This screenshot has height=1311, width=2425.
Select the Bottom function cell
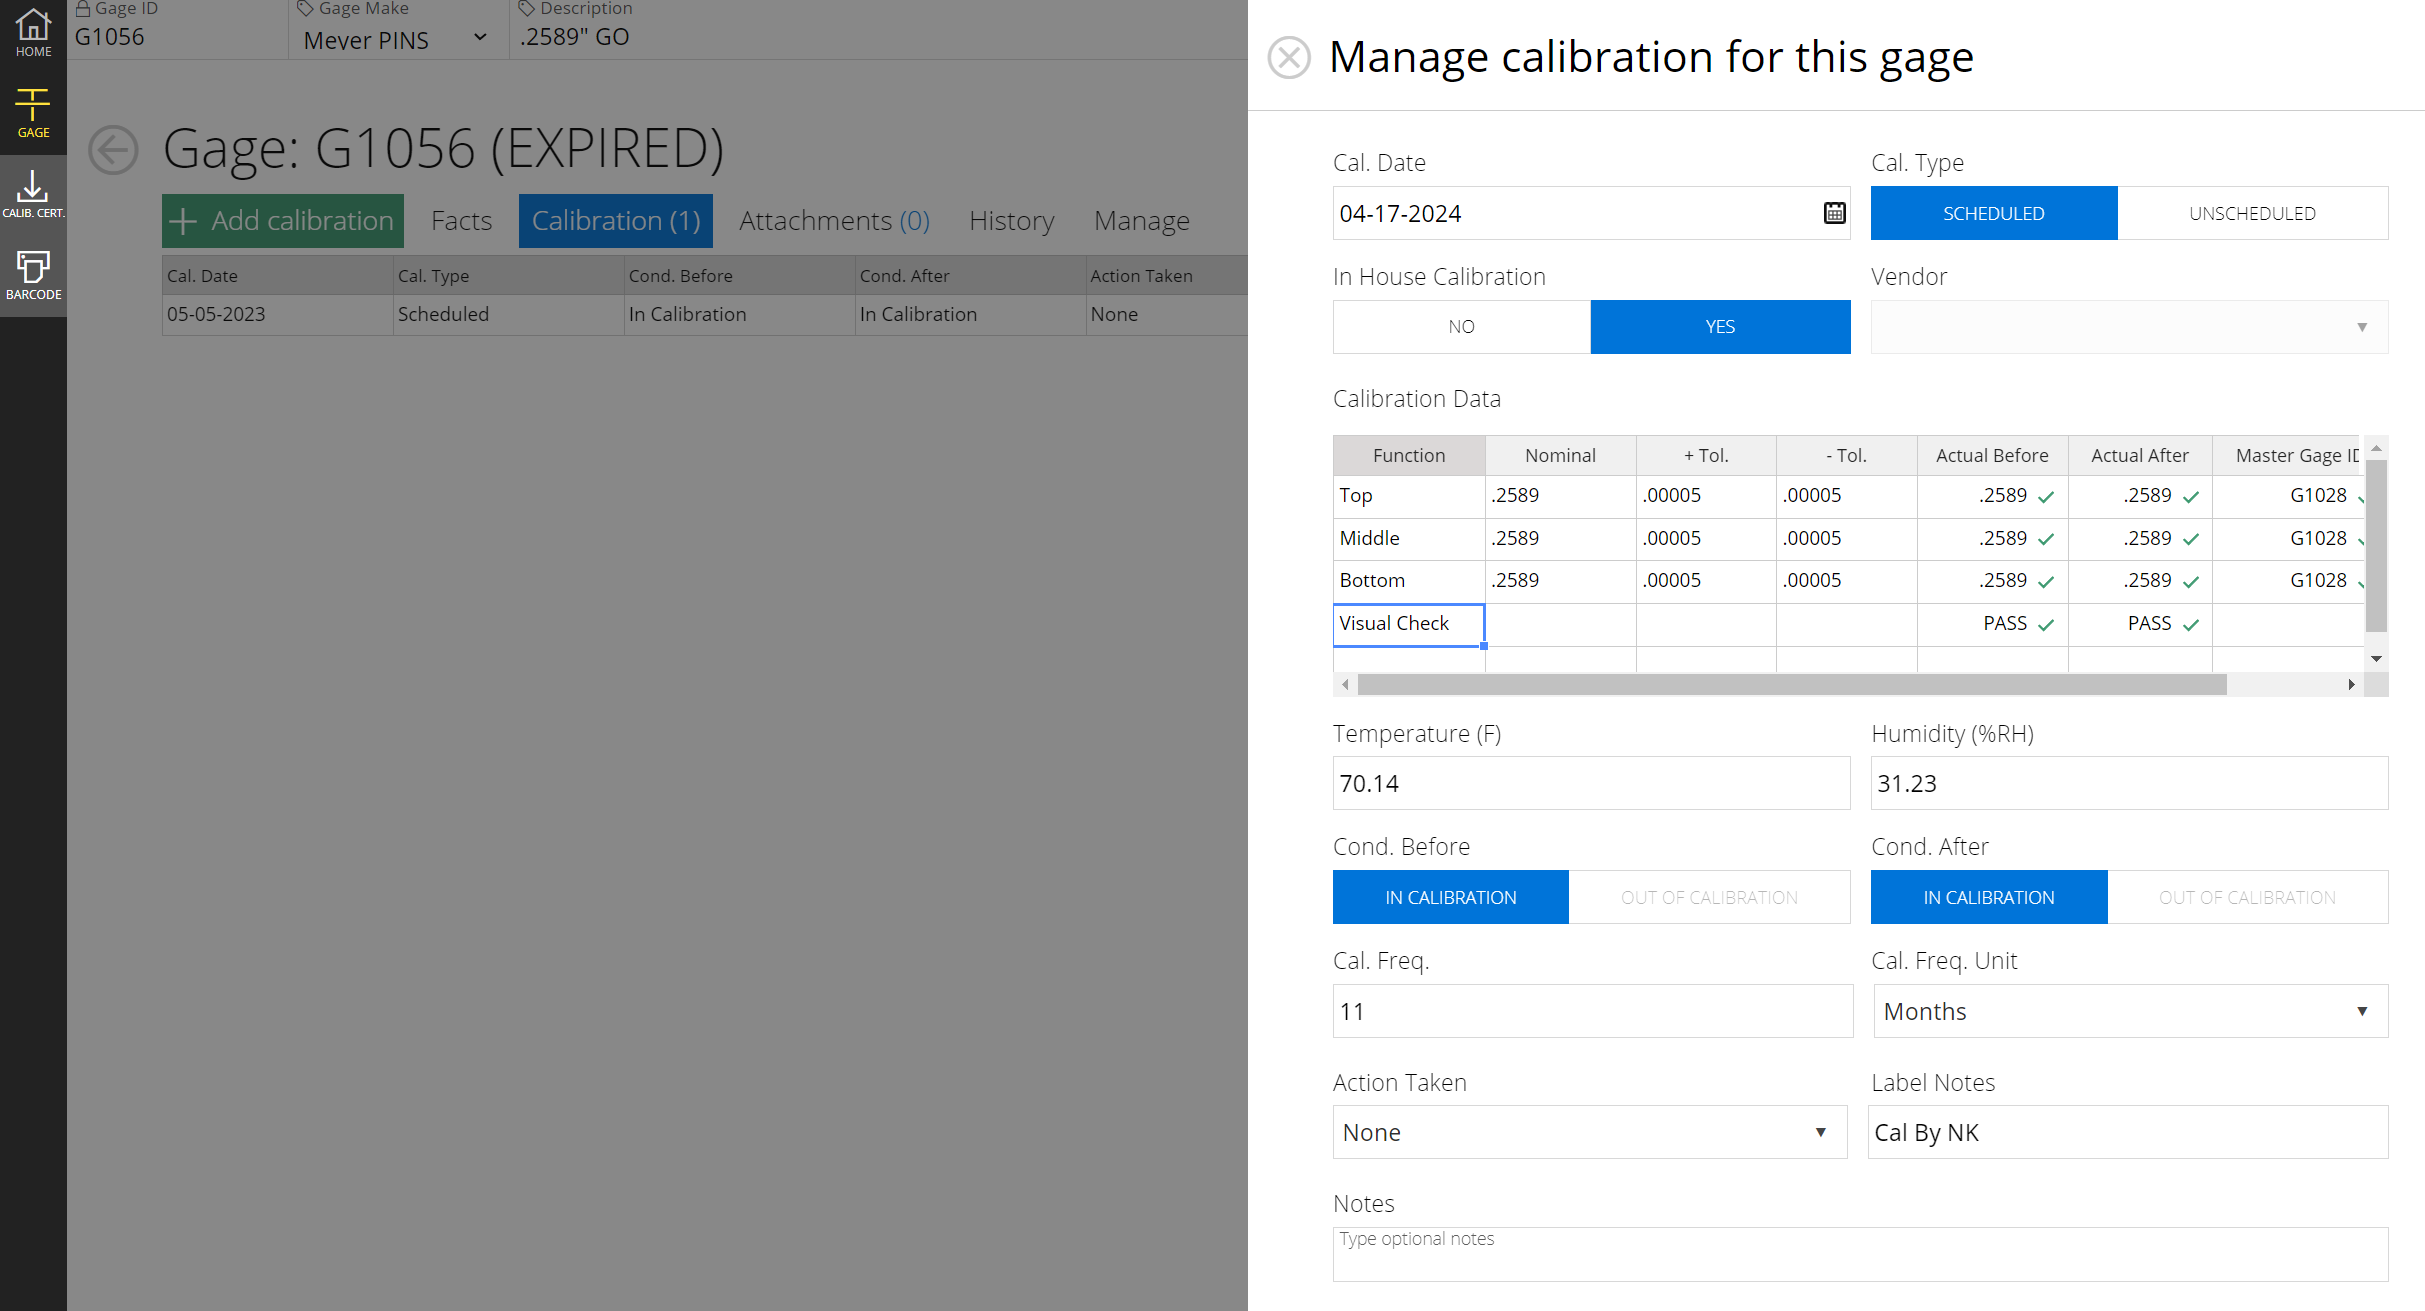[x=1409, y=582]
